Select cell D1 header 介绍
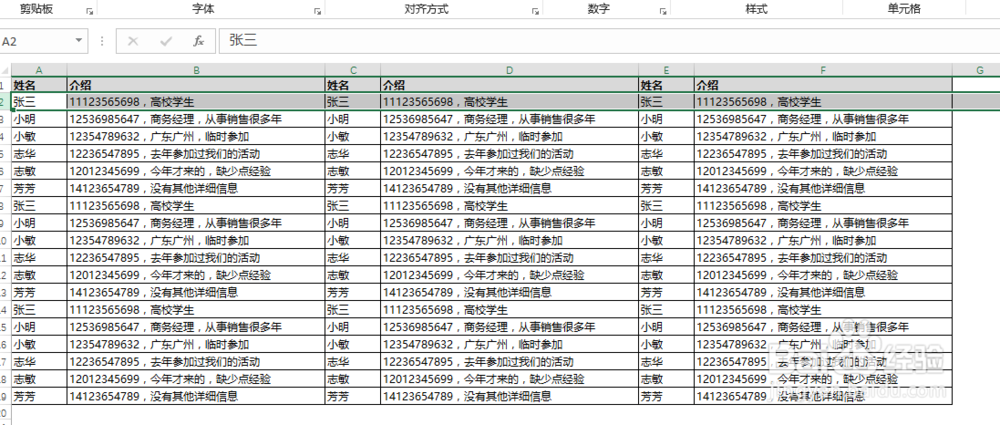Viewport: 1000px width, 425px height. pos(510,85)
